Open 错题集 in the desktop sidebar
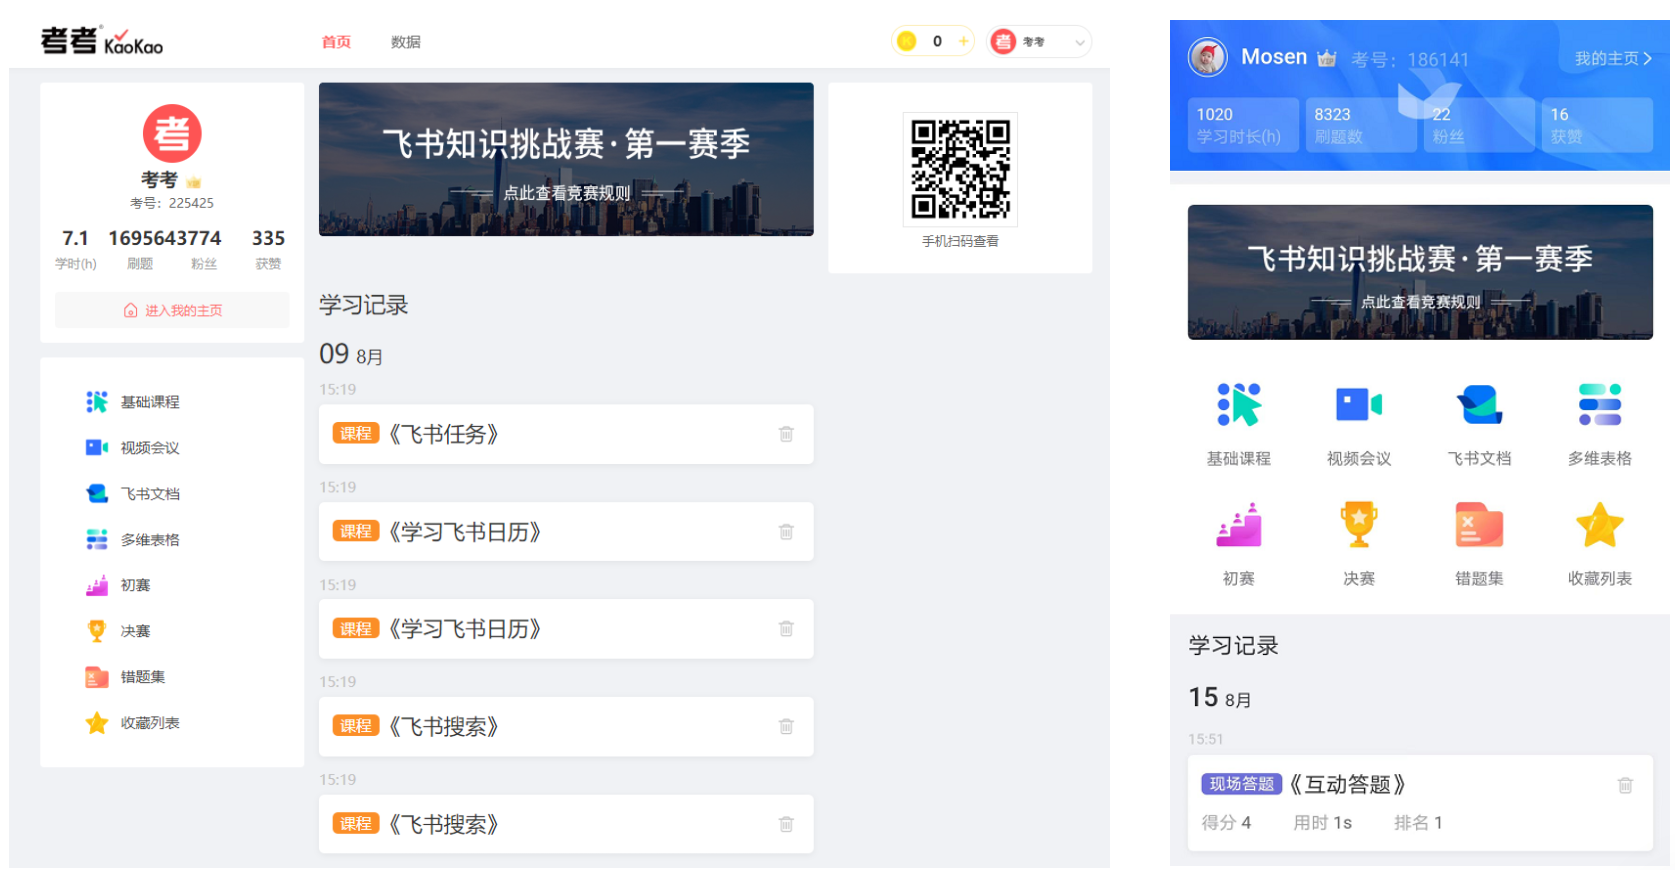This screenshot has height=870, width=1675. [x=126, y=677]
